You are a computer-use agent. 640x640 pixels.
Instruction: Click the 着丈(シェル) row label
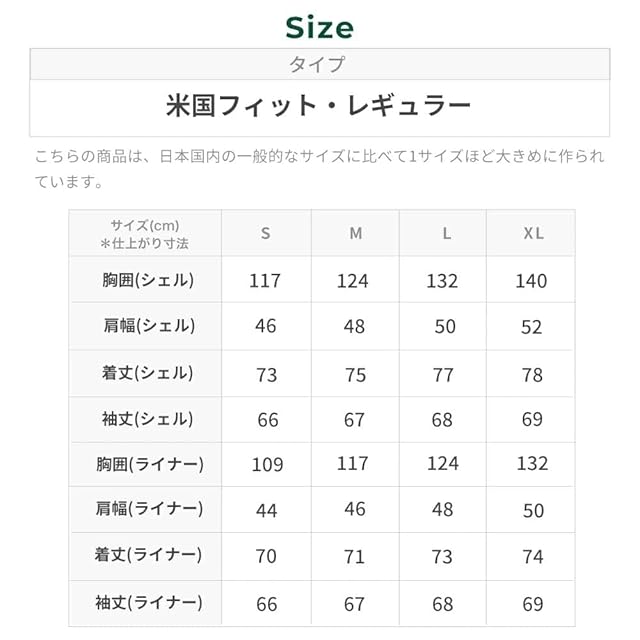pyautogui.click(x=145, y=373)
